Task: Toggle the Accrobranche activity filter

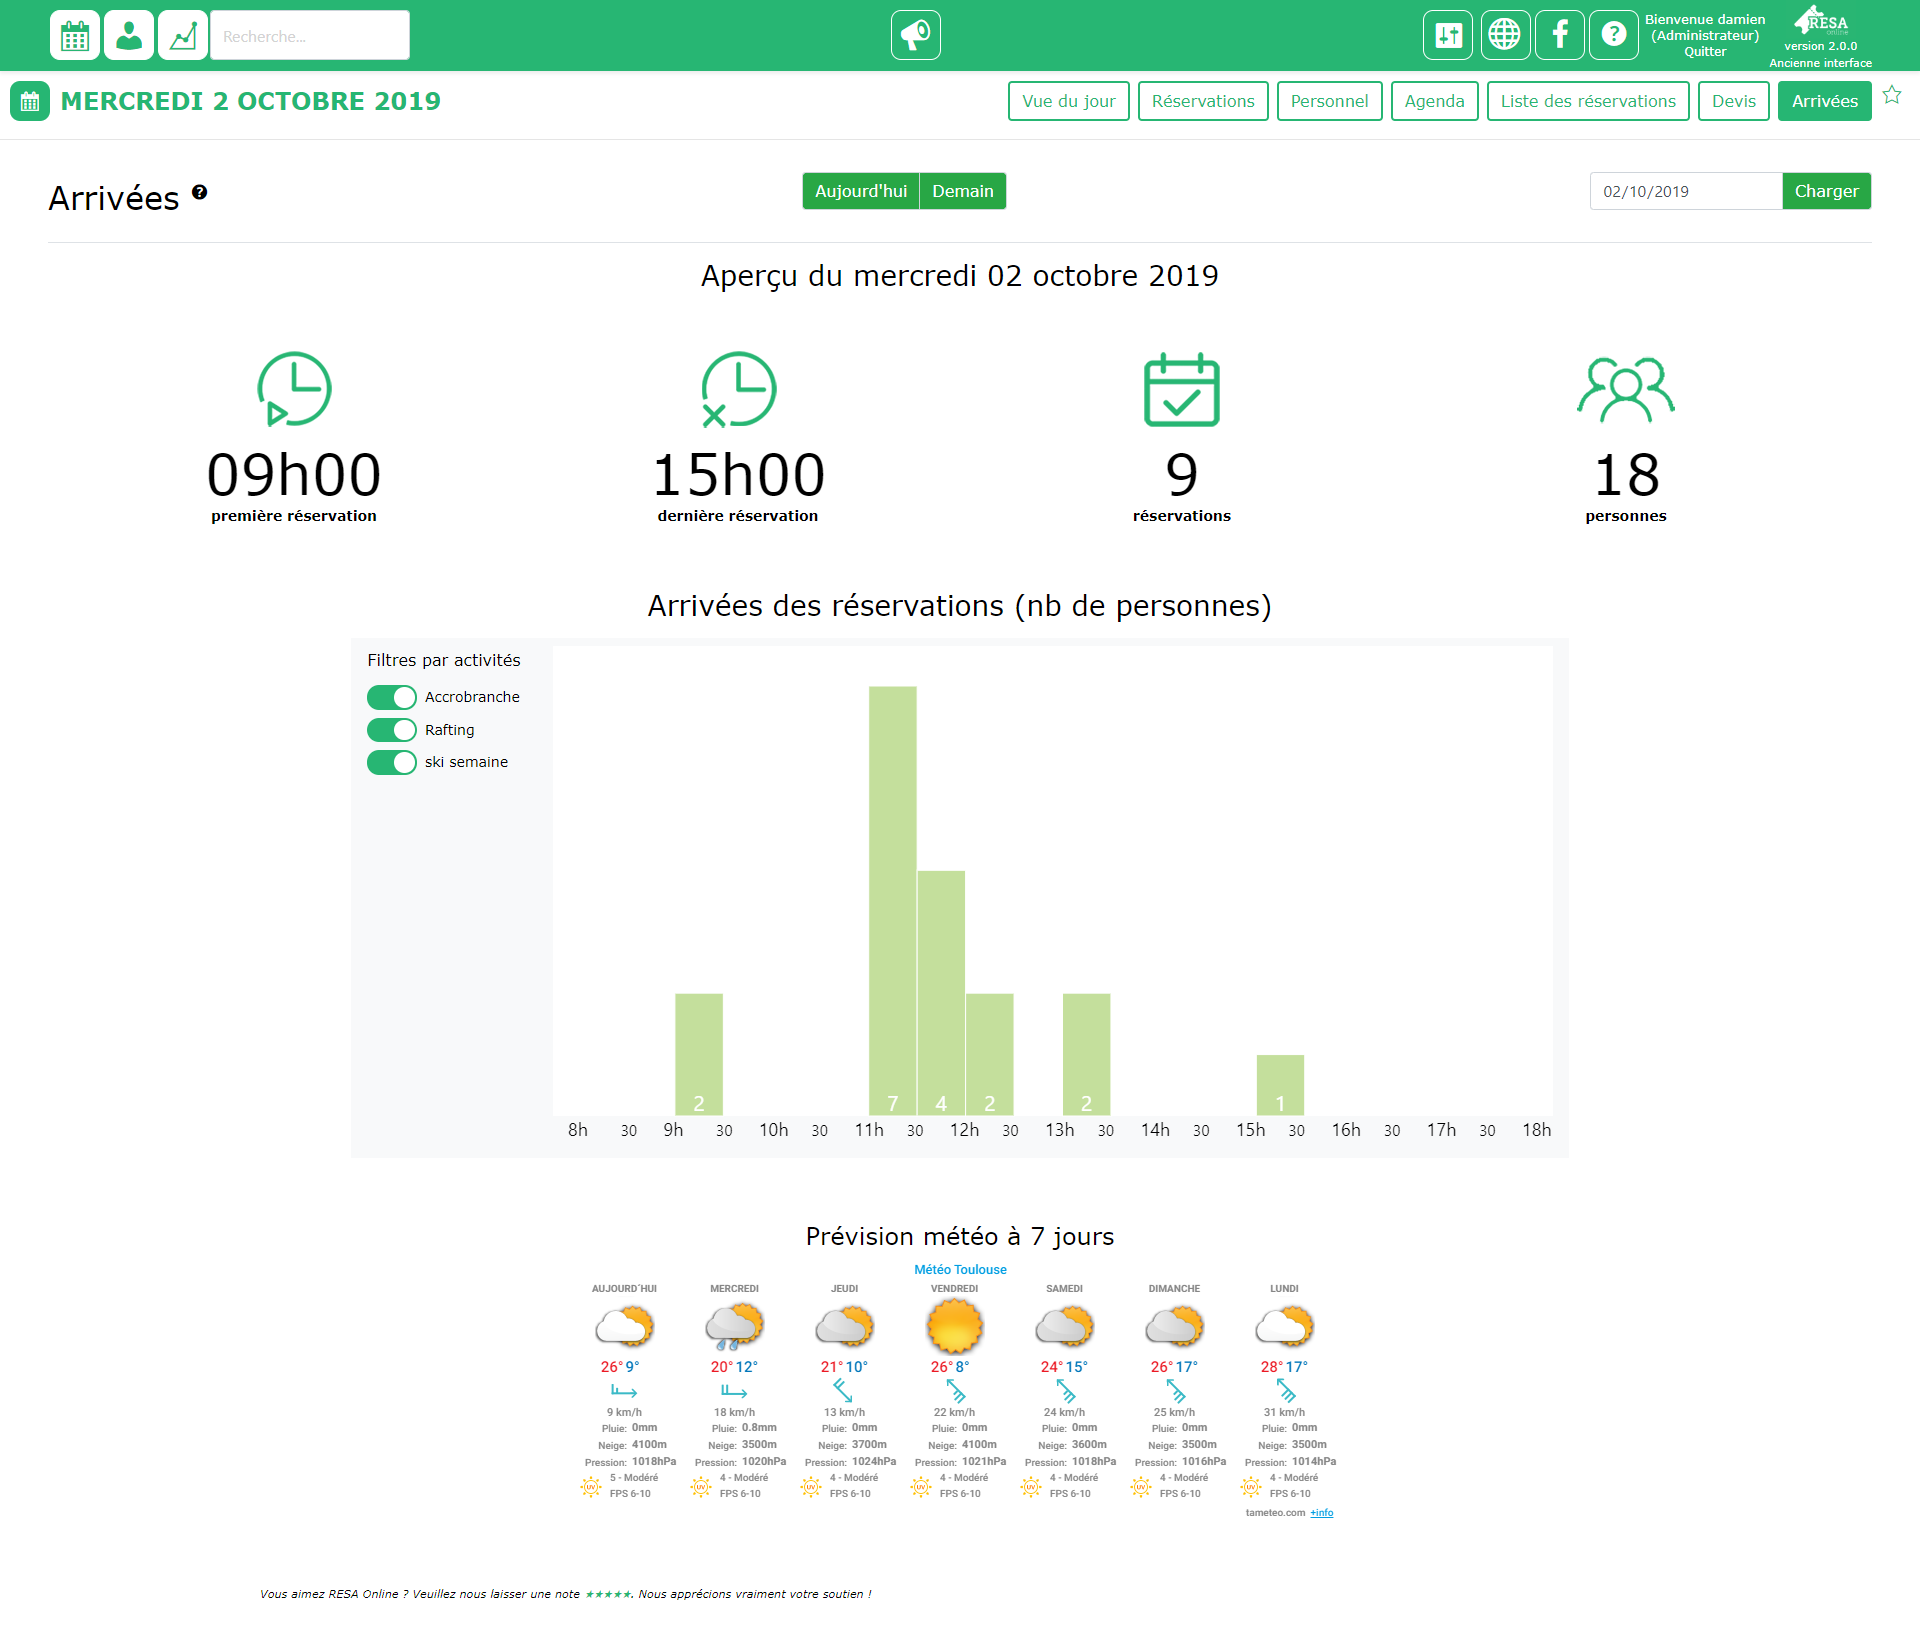Action: (391, 697)
